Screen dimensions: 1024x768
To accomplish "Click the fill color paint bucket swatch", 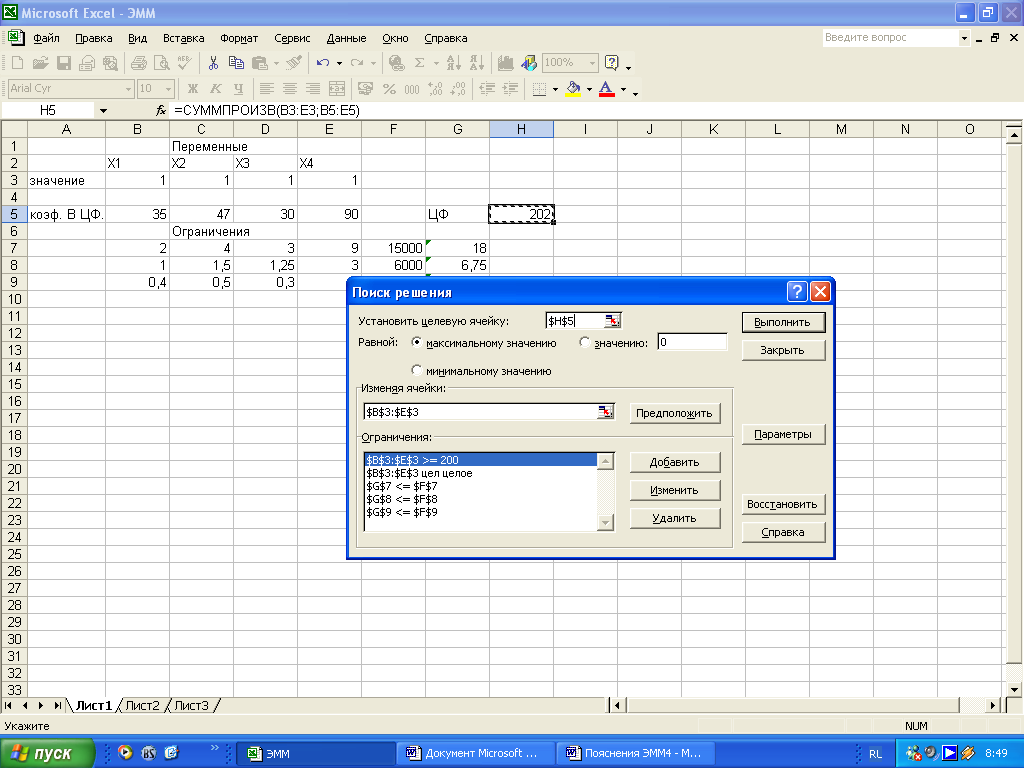I will click(573, 89).
